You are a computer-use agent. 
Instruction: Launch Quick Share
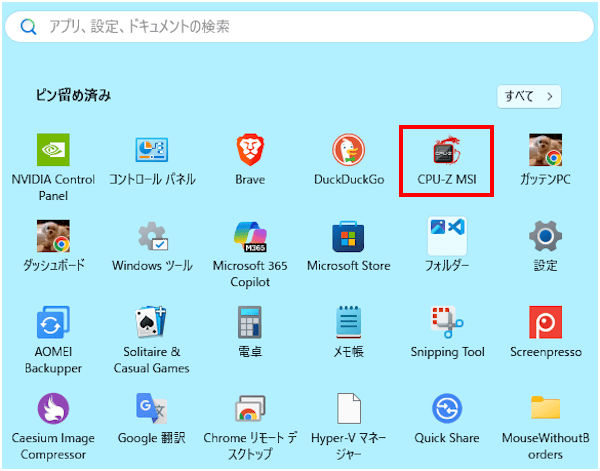[x=447, y=408]
